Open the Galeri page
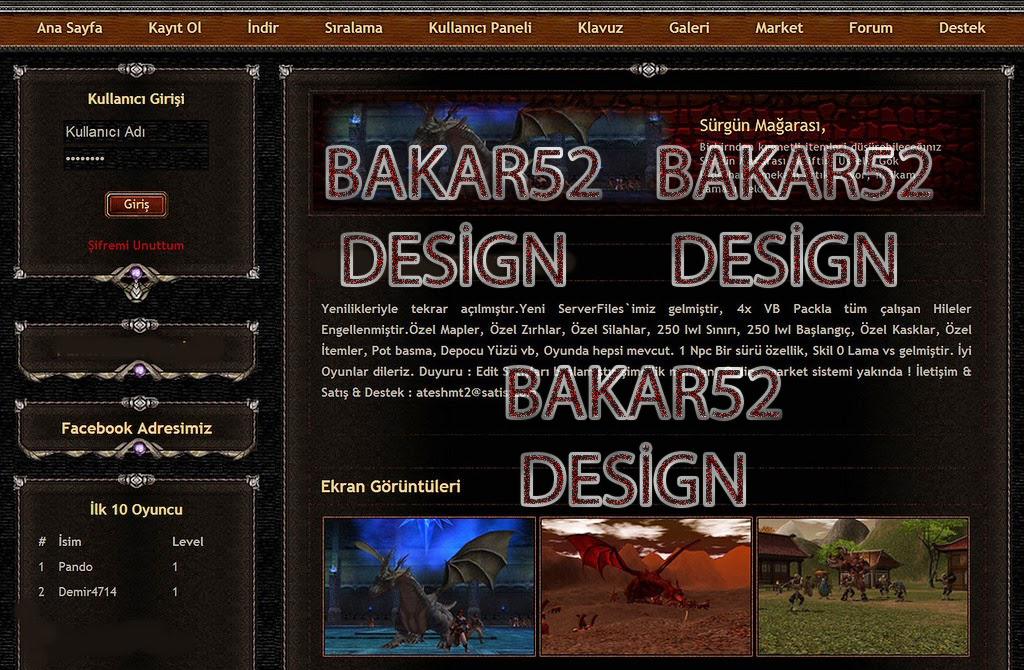 pos(689,28)
